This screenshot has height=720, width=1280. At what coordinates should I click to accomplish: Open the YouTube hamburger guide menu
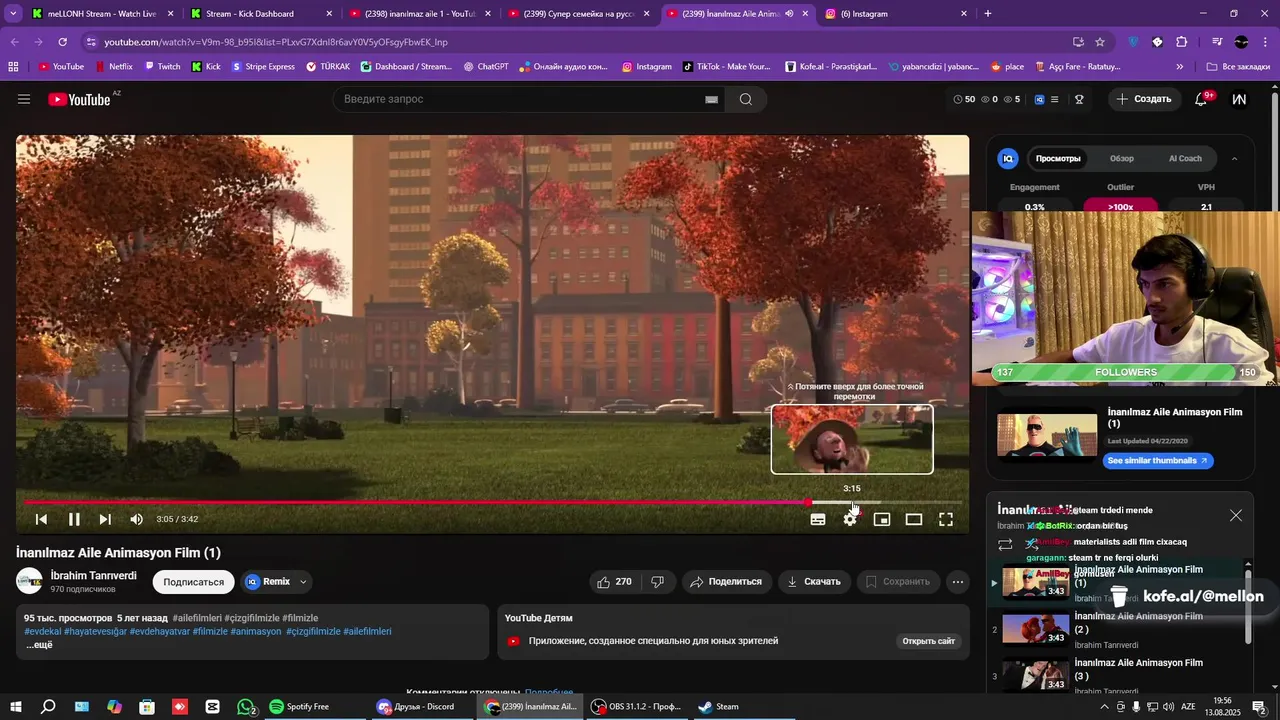click(x=24, y=99)
